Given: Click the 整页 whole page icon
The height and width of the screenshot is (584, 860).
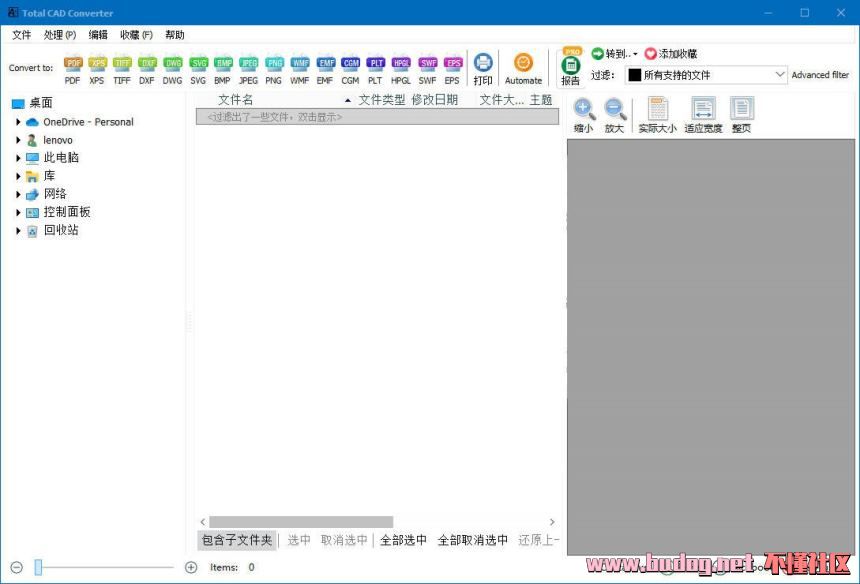Looking at the screenshot, I should (x=741, y=115).
